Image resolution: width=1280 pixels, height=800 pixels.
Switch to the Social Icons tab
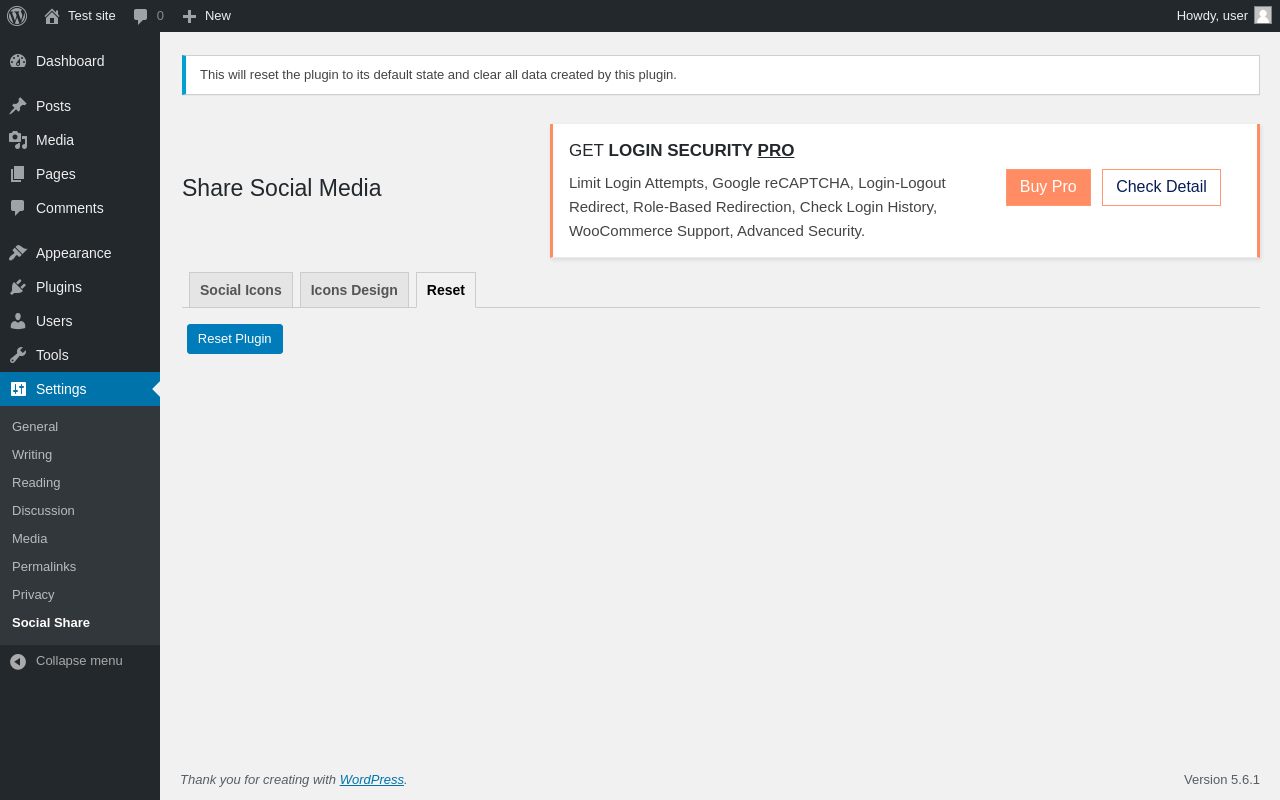click(x=241, y=290)
